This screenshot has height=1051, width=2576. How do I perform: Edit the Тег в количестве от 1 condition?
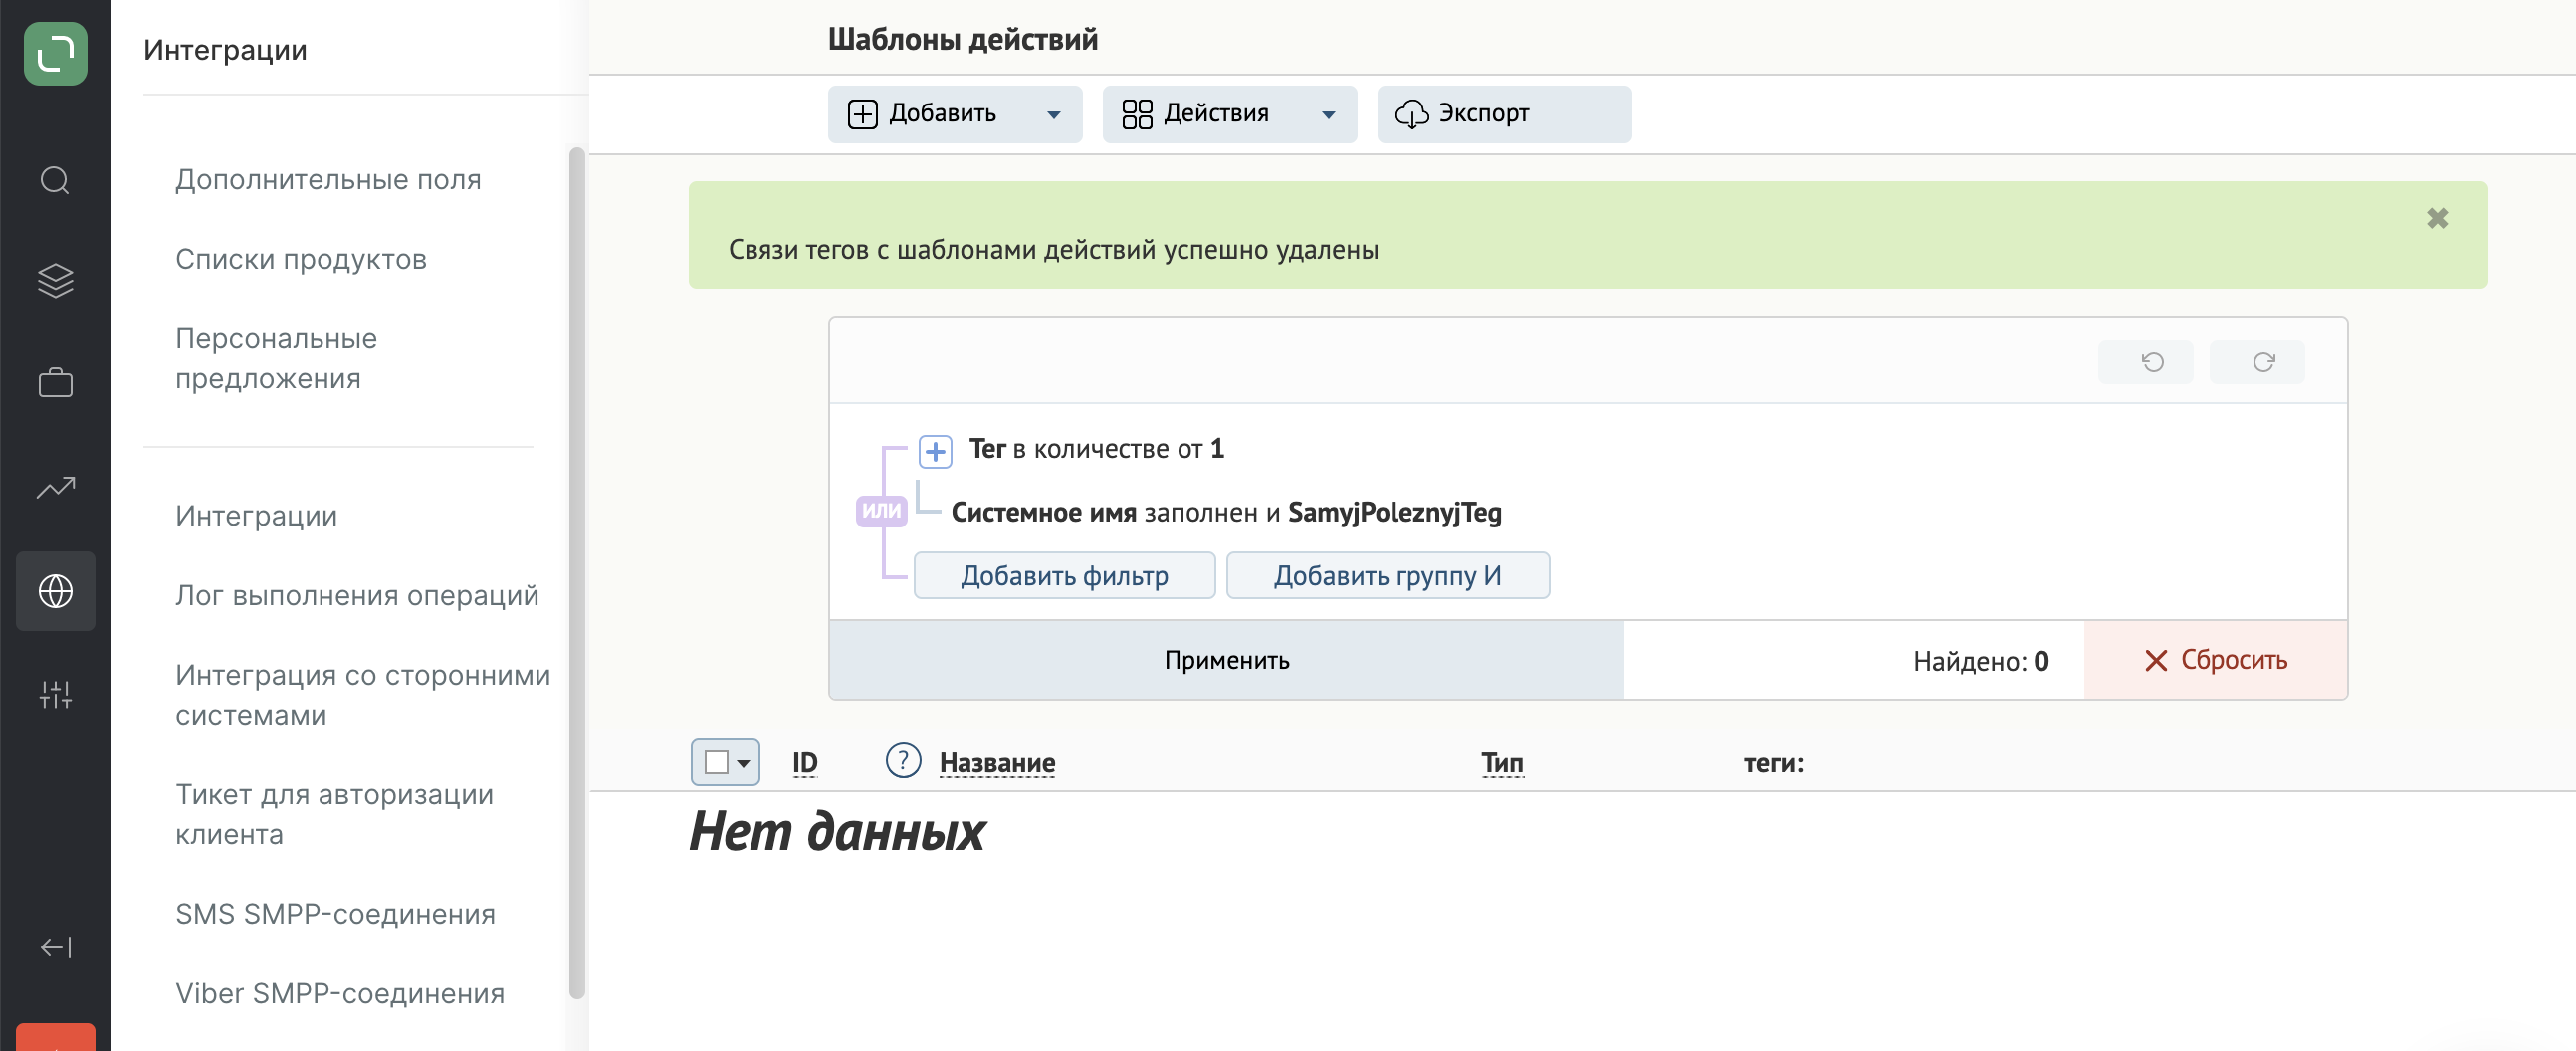[1096, 449]
